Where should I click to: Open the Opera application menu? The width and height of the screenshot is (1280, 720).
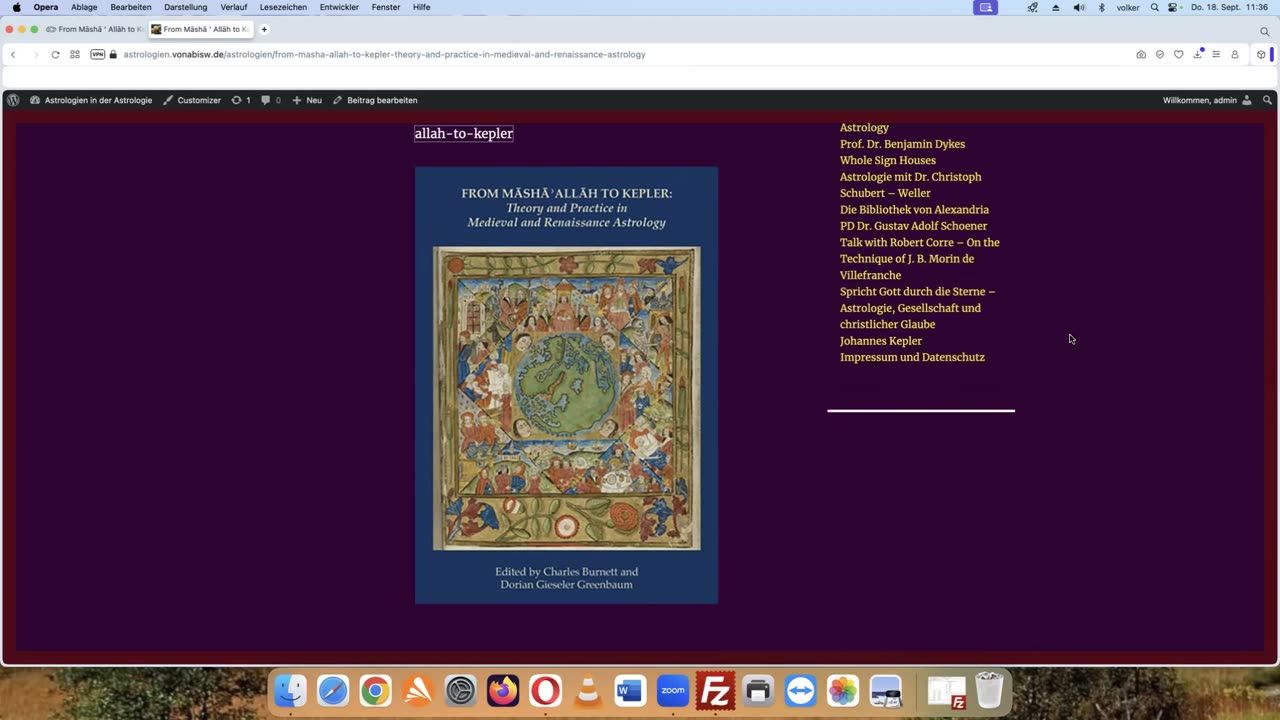(x=46, y=7)
